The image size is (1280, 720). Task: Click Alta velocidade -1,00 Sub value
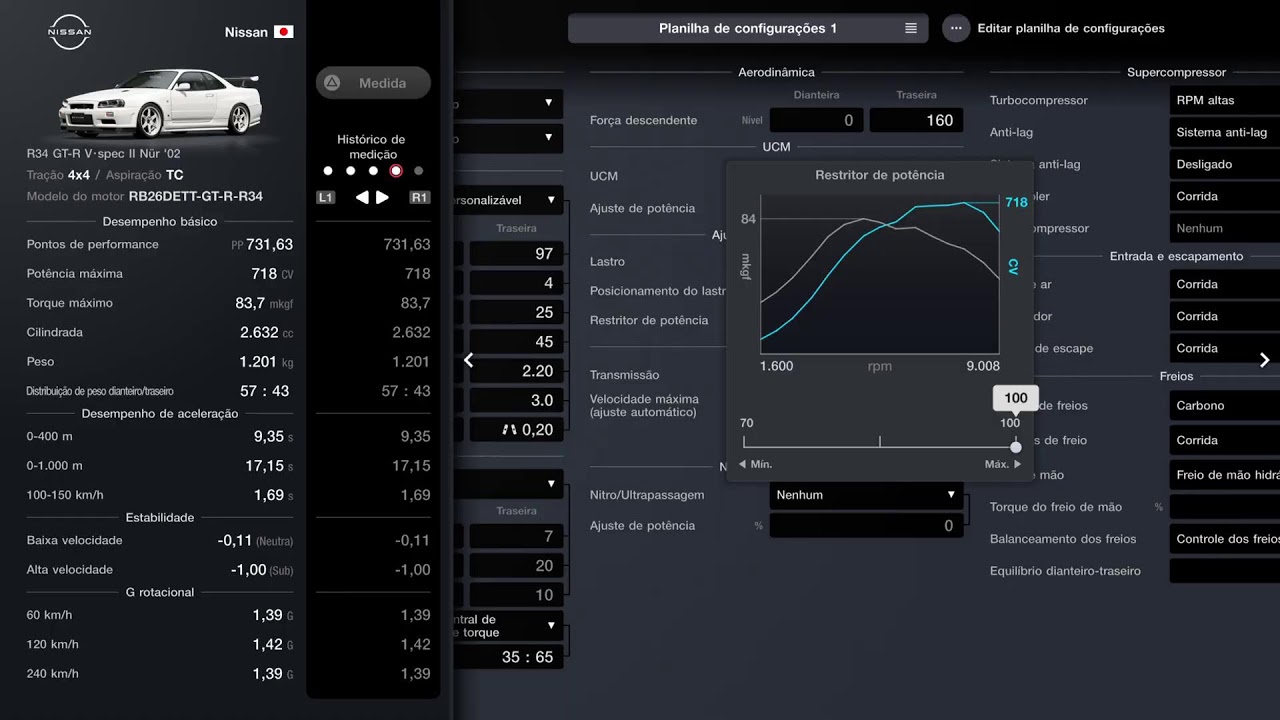coord(262,569)
